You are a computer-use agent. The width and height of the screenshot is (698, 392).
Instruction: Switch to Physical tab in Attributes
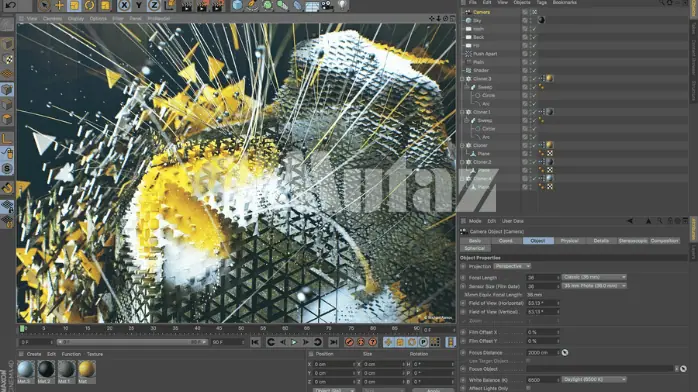pyautogui.click(x=569, y=241)
